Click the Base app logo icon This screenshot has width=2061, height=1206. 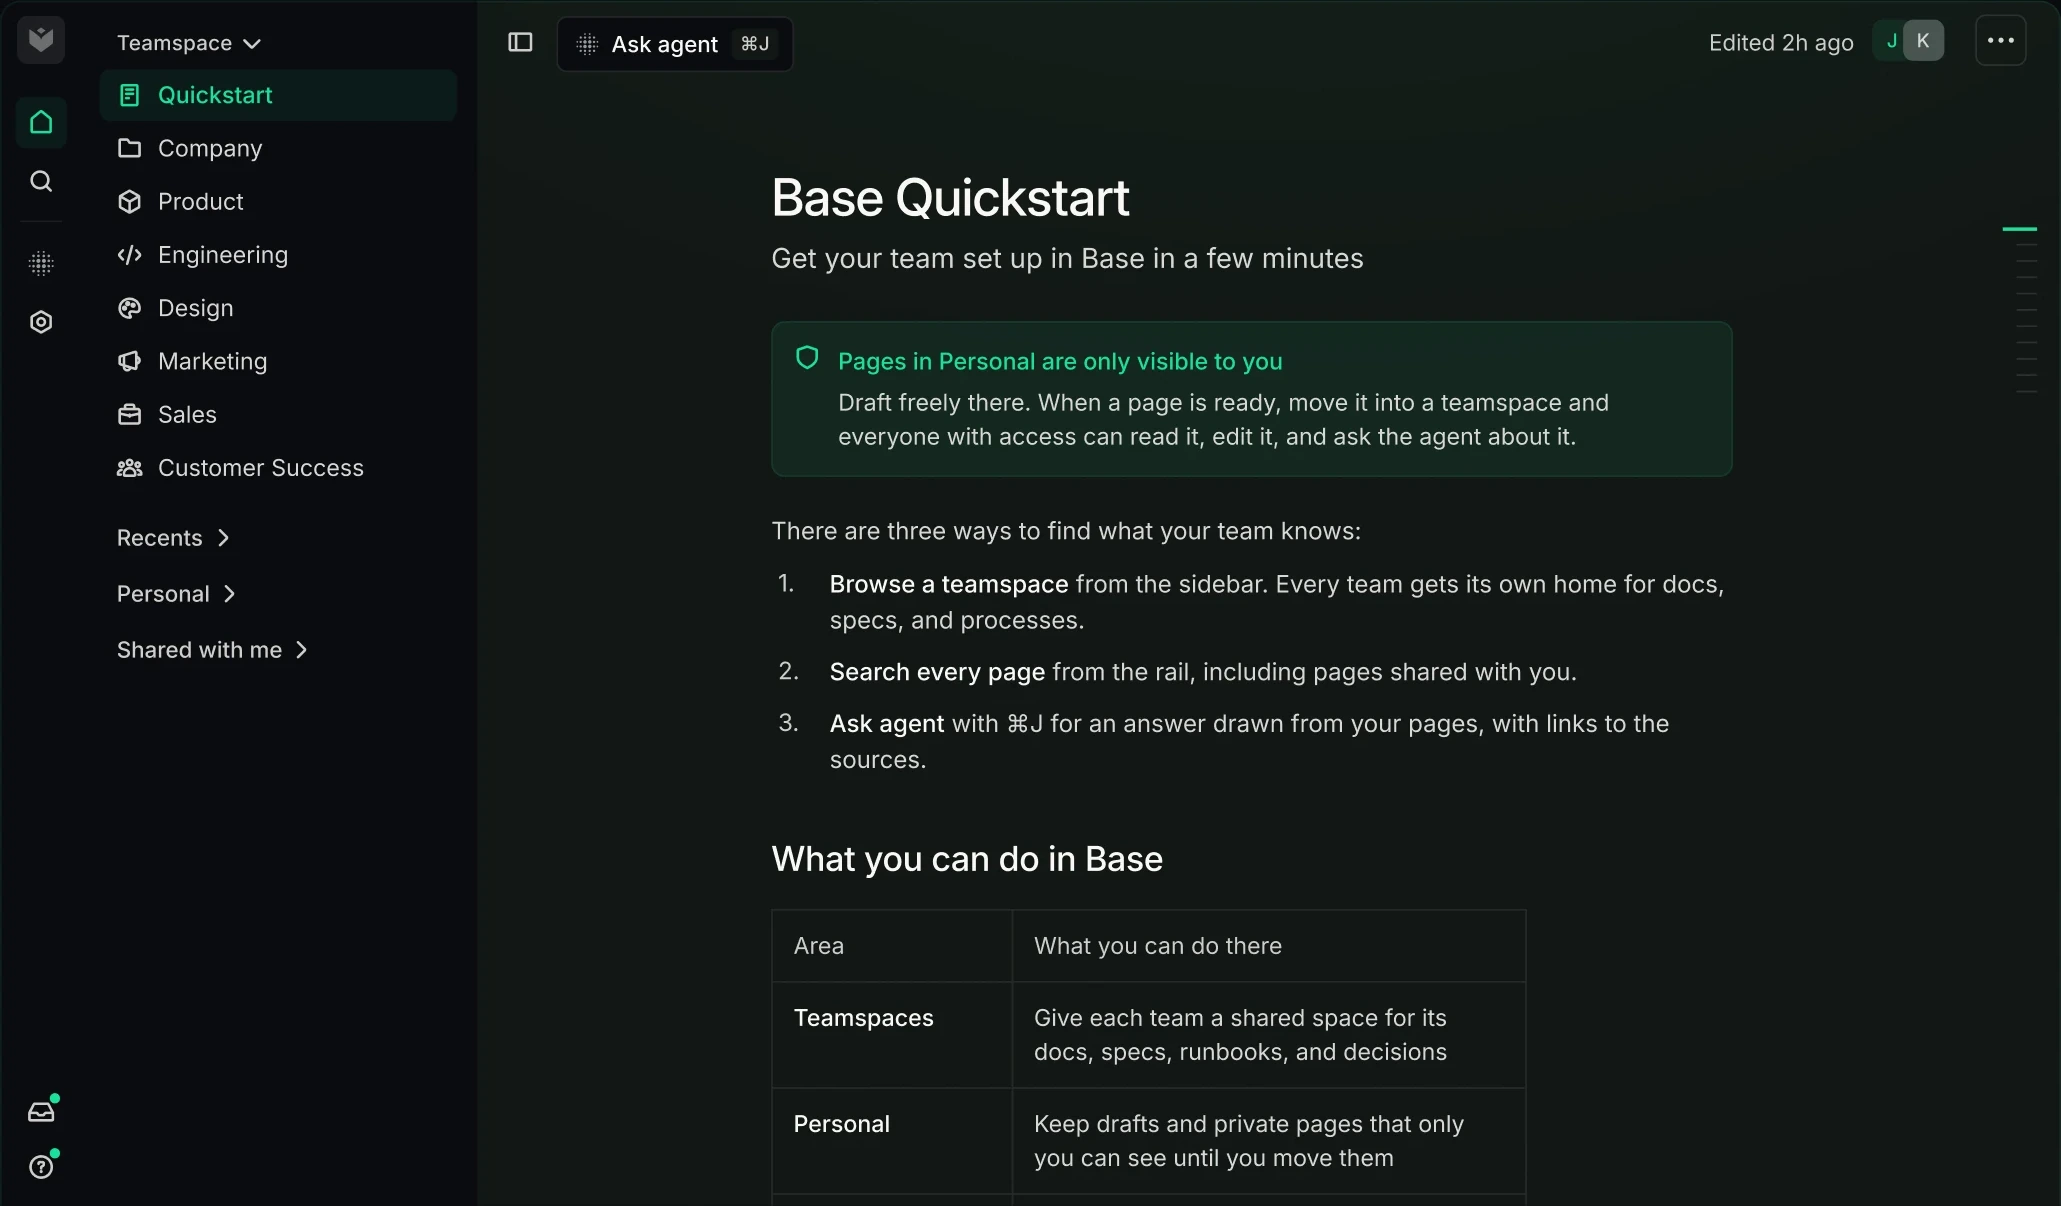pyautogui.click(x=41, y=40)
